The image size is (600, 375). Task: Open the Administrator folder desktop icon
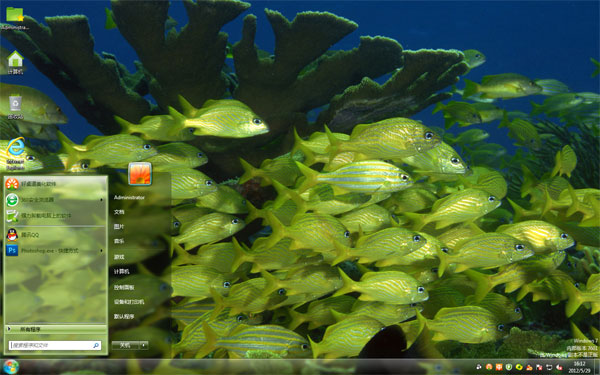(15, 17)
